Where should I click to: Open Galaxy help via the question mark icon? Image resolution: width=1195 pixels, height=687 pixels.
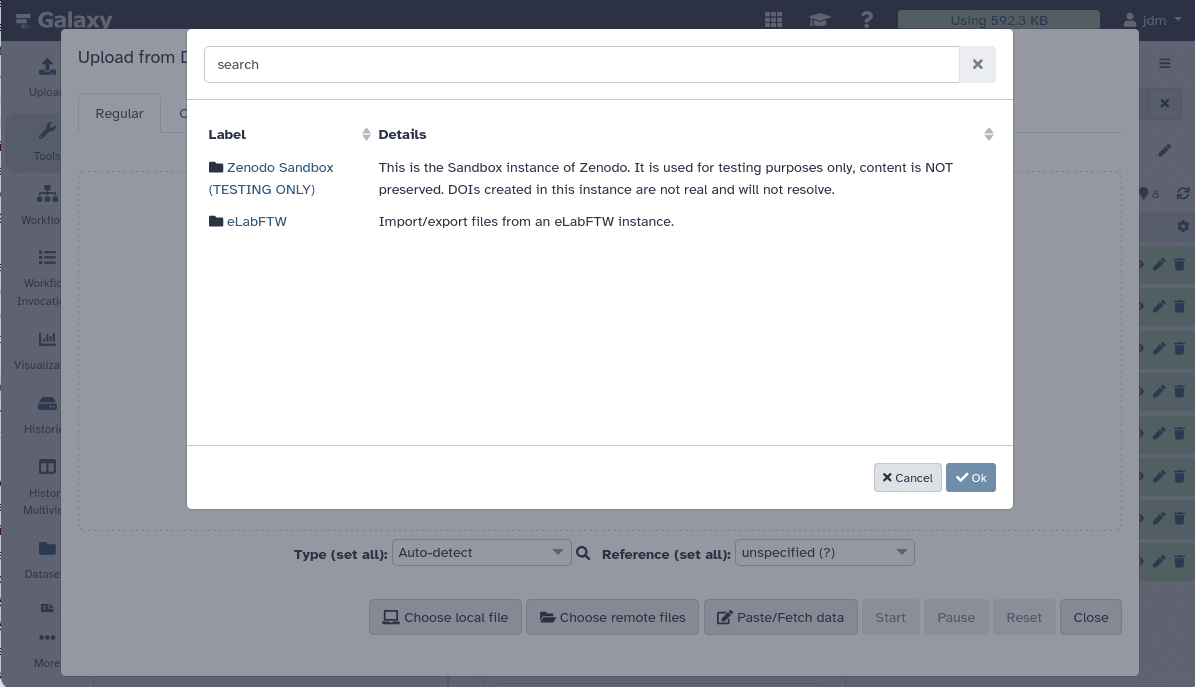[866, 19]
